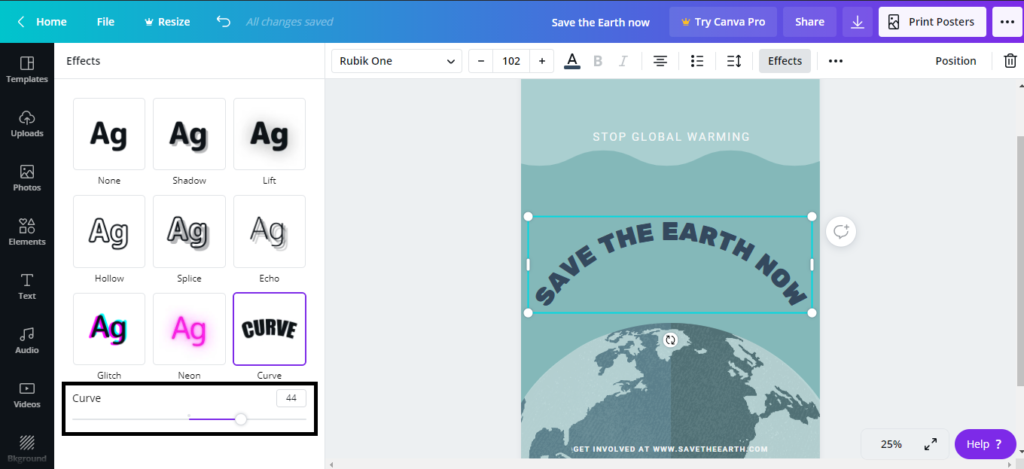Apply the Splice text effect
Viewport: 1024px width, 469px height.
(189, 231)
